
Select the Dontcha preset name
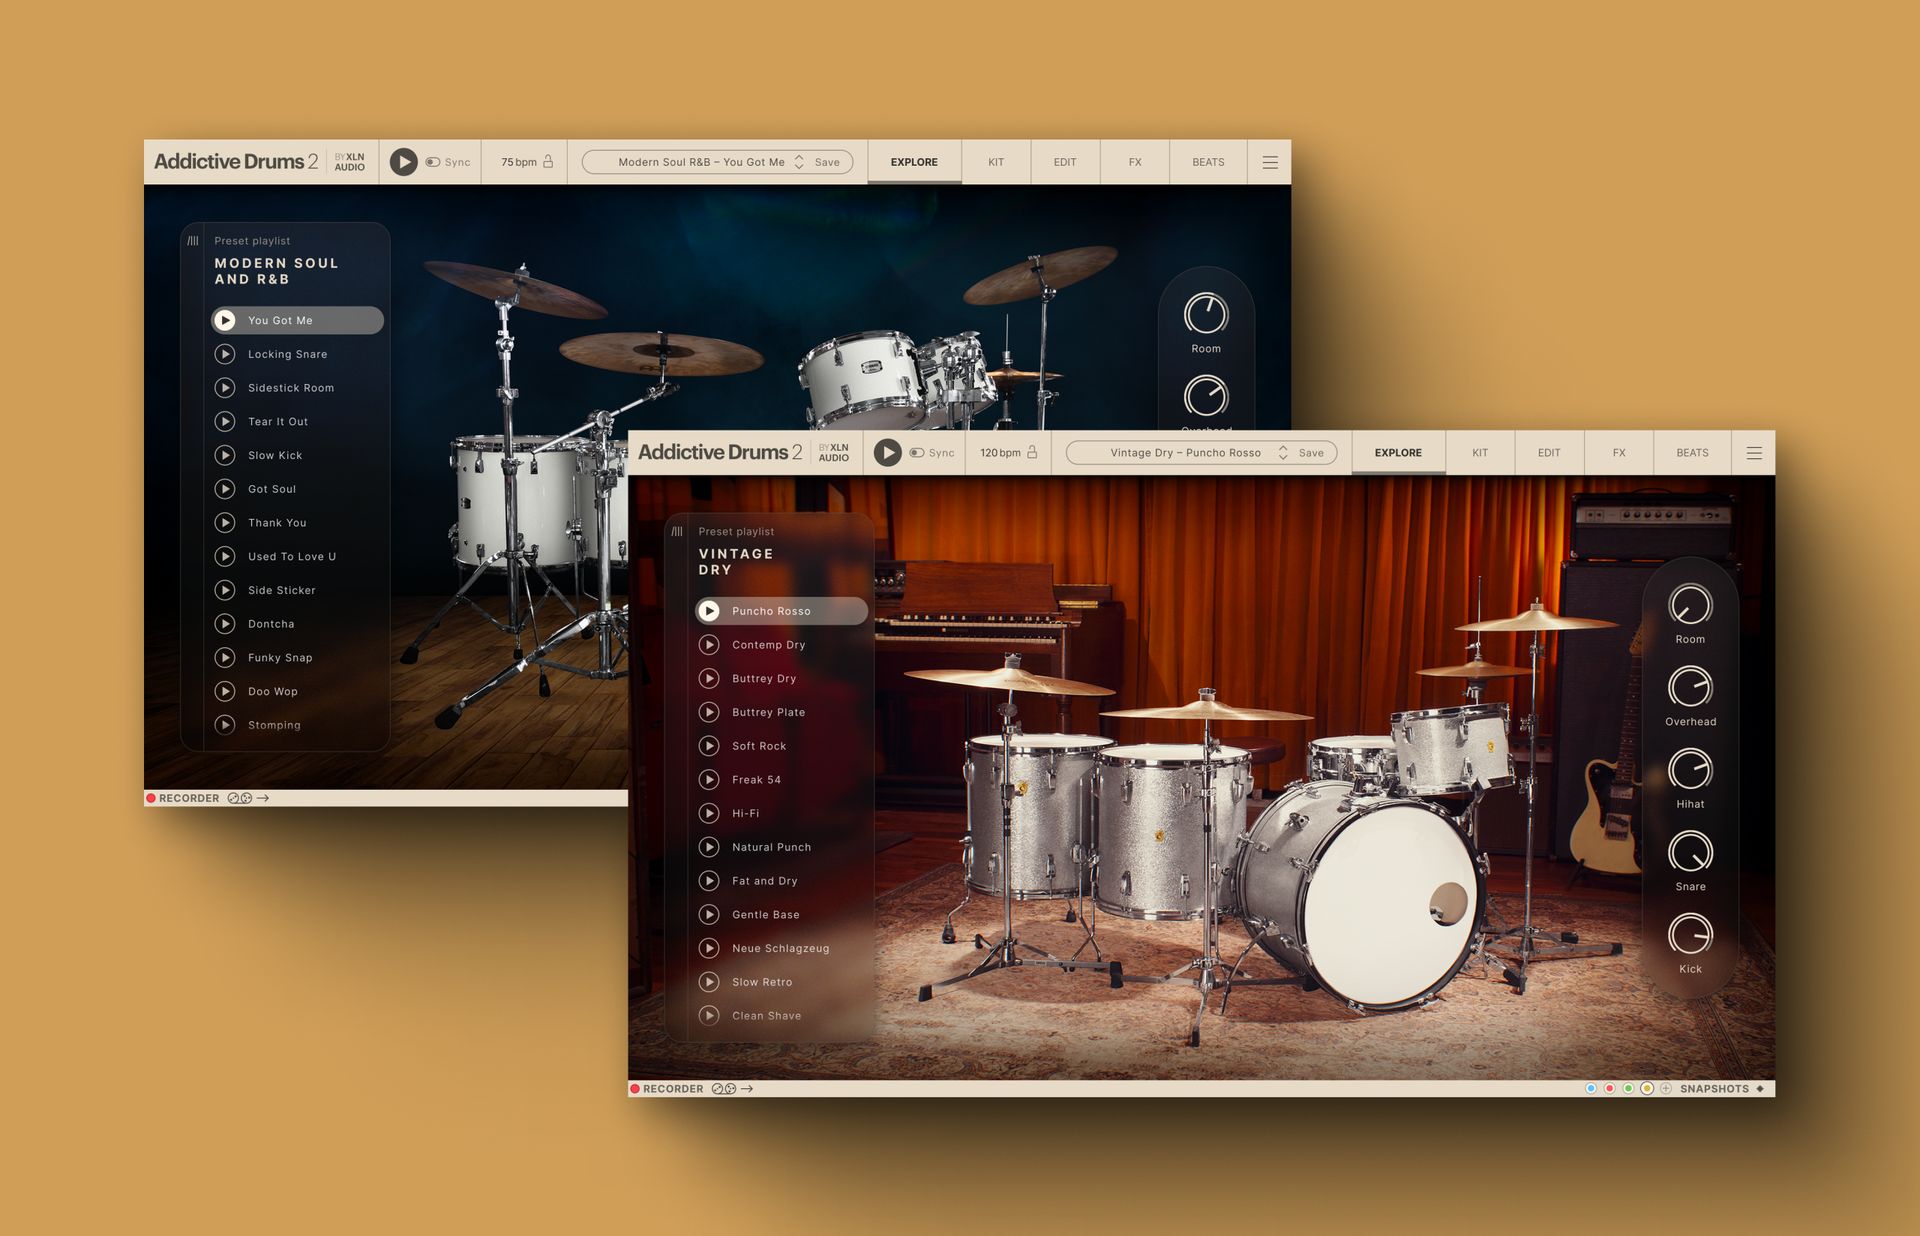(x=271, y=624)
